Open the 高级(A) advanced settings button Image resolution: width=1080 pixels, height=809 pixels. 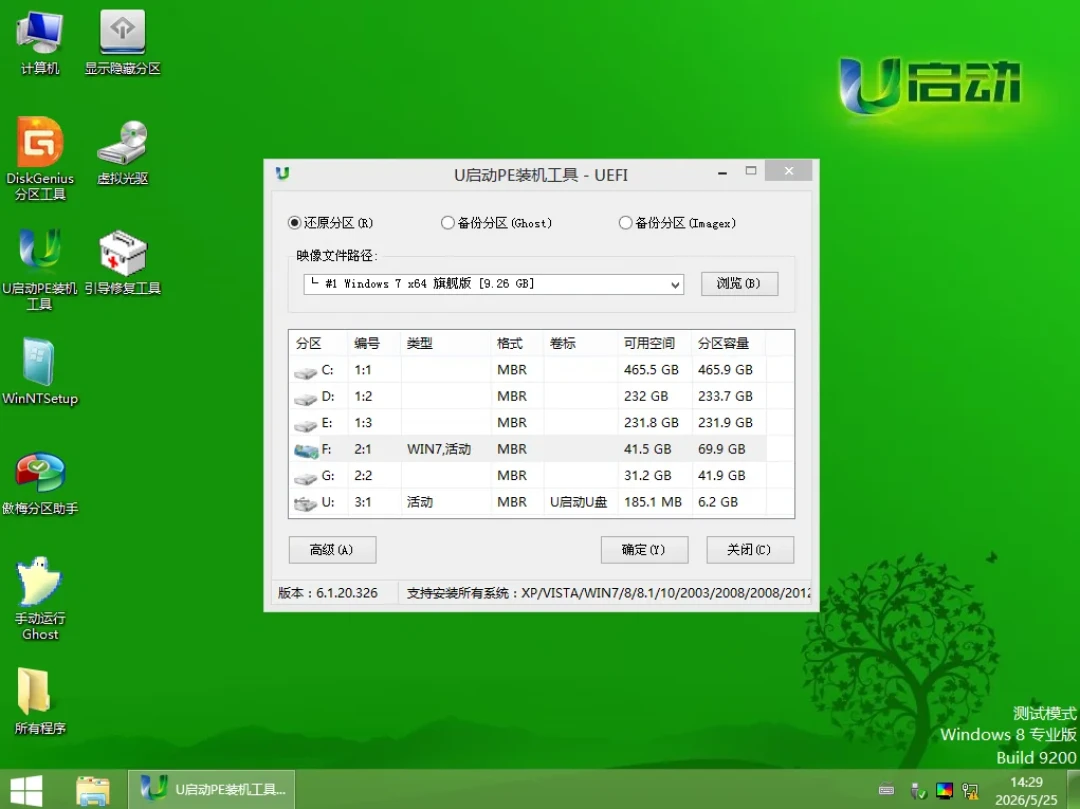tap(332, 549)
